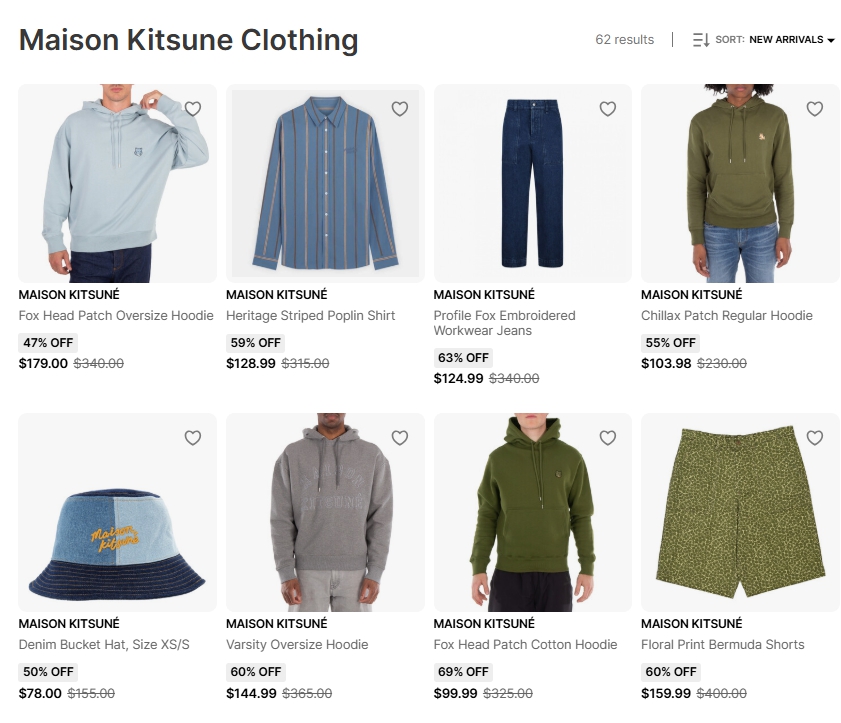Click Fox Head Patch Cotton Hoodie title

525,644
